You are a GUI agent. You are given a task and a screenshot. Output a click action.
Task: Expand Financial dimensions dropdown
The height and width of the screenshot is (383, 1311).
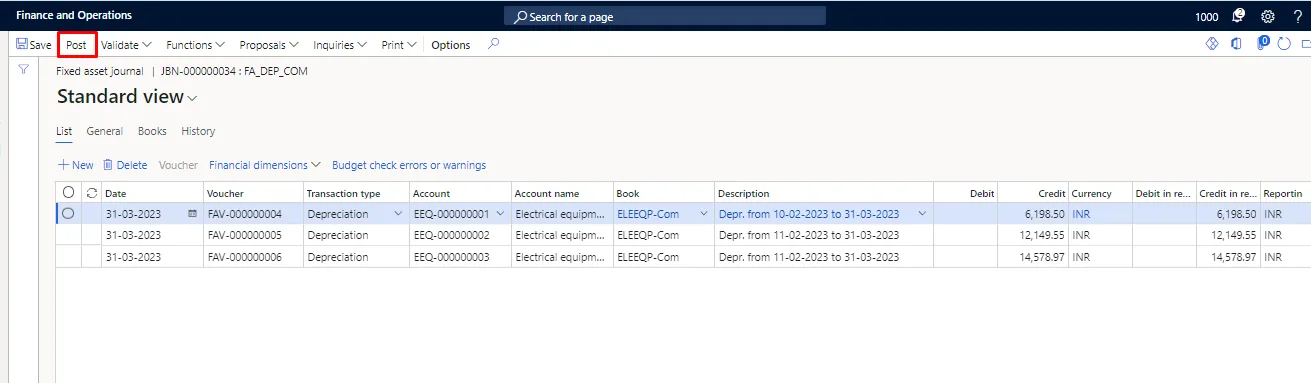265,165
